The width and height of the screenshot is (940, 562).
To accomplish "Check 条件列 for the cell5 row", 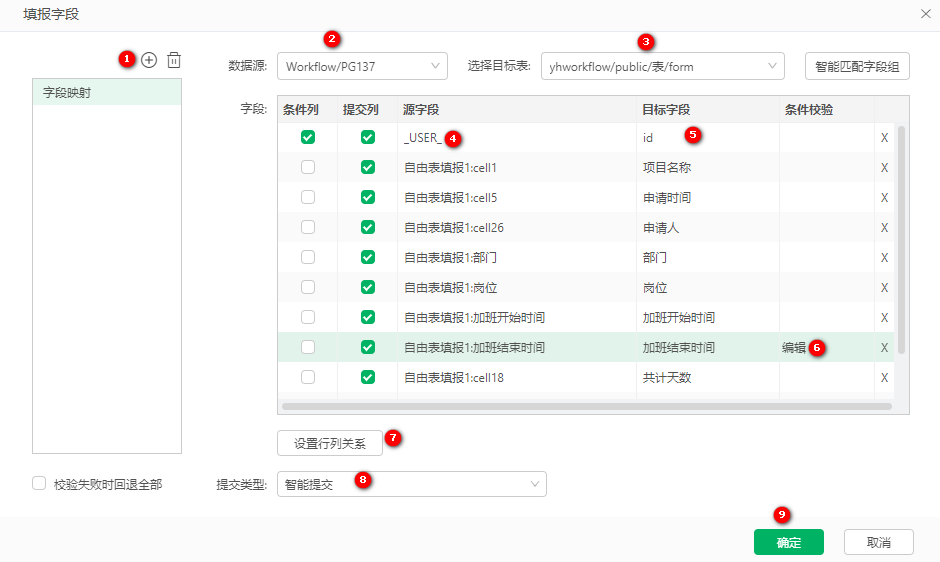I will [x=308, y=197].
